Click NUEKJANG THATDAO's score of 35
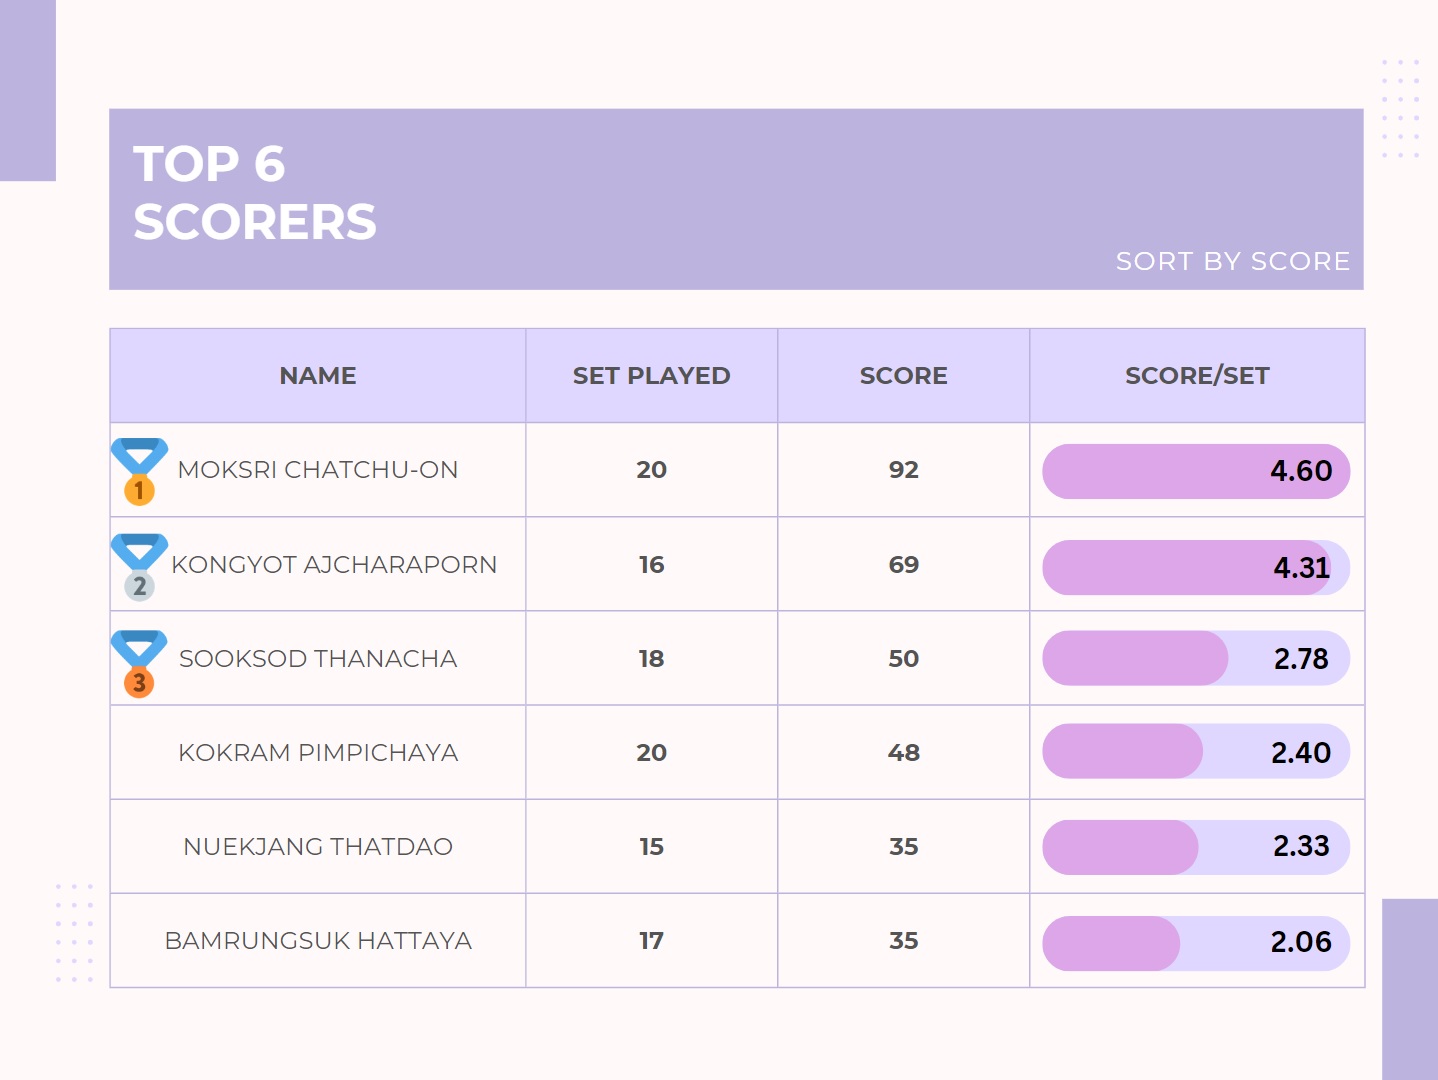This screenshot has height=1080, width=1438. click(x=904, y=847)
